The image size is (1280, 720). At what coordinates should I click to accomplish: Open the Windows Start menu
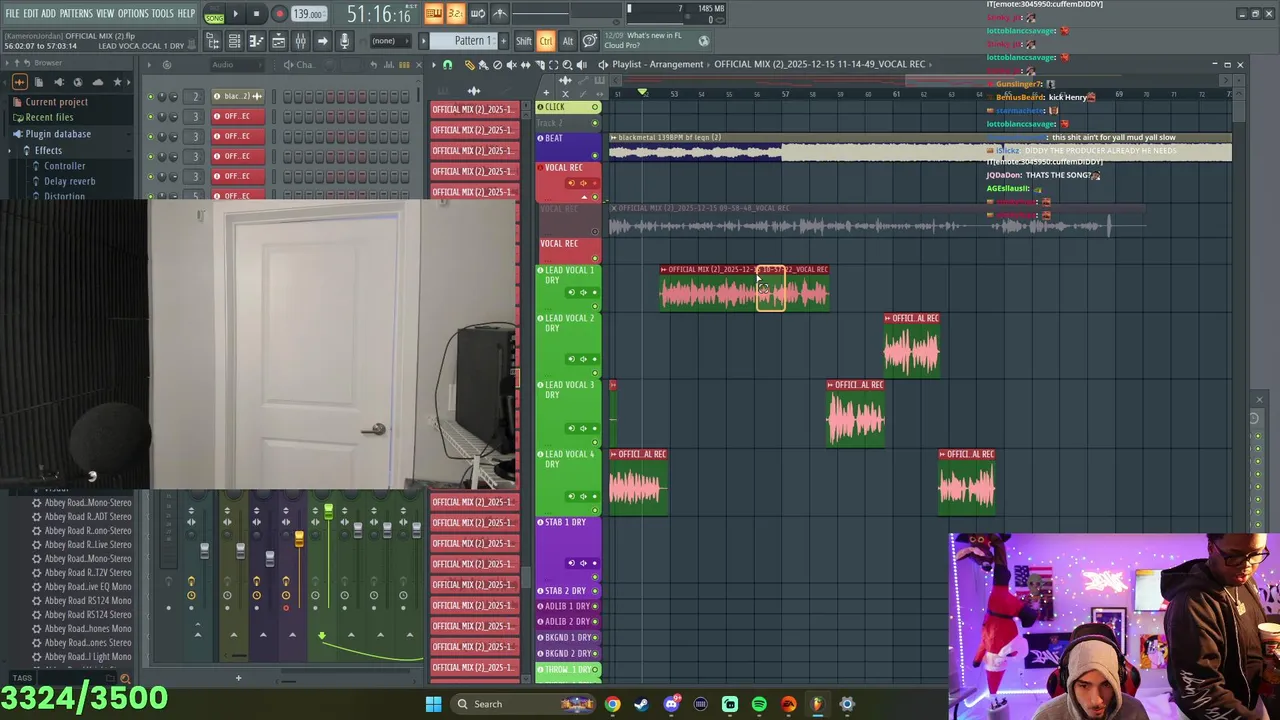[433, 704]
